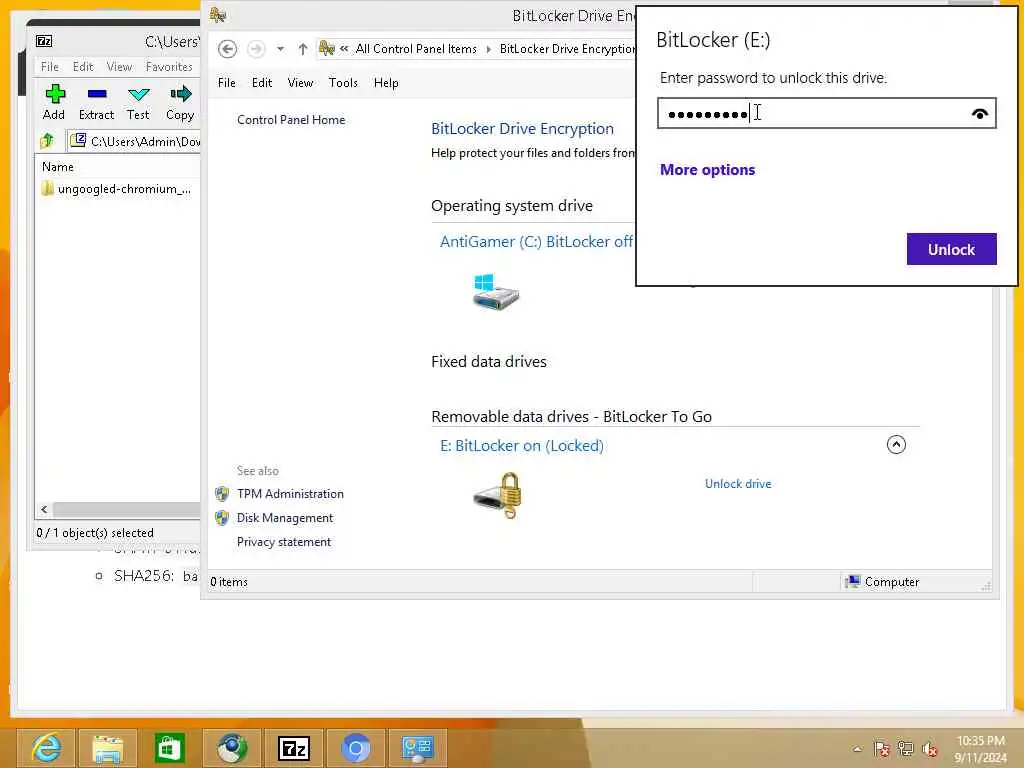The height and width of the screenshot is (768, 1024).
Task: Go up one level in Control Panel
Action: [302, 49]
